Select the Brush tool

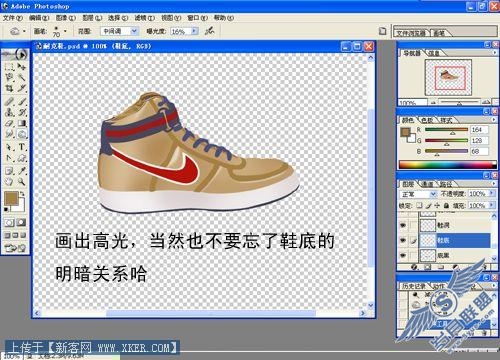point(22,101)
